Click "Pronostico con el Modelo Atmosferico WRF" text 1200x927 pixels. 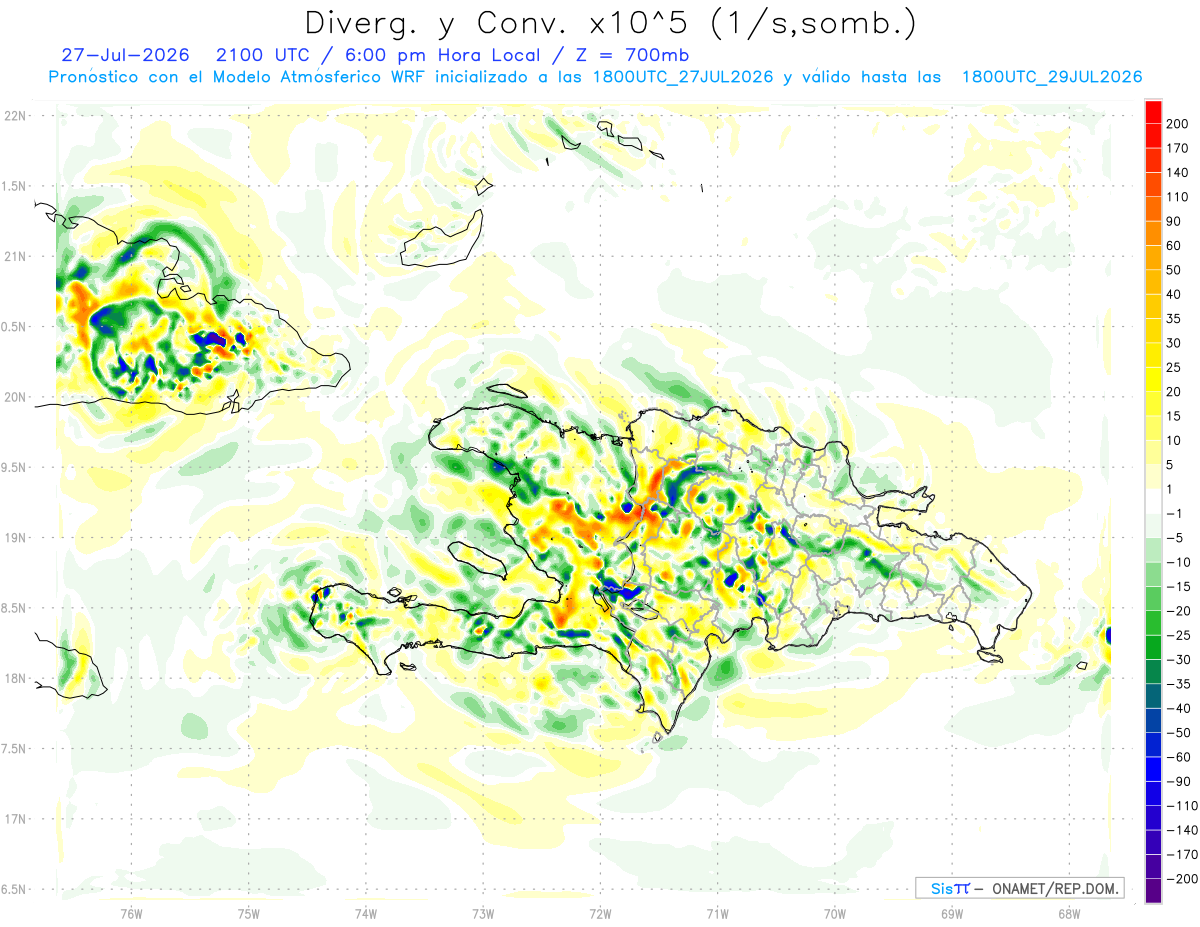(238, 77)
